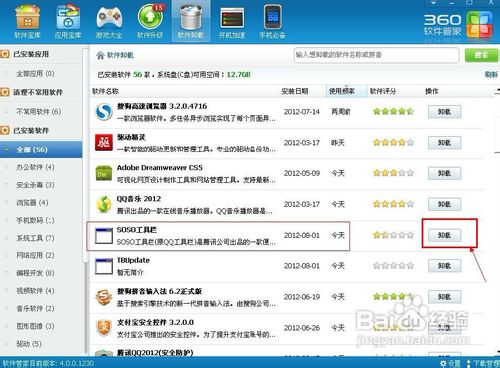Select 编程开发 (8) category
The height and width of the screenshot is (368, 500).
35,273
